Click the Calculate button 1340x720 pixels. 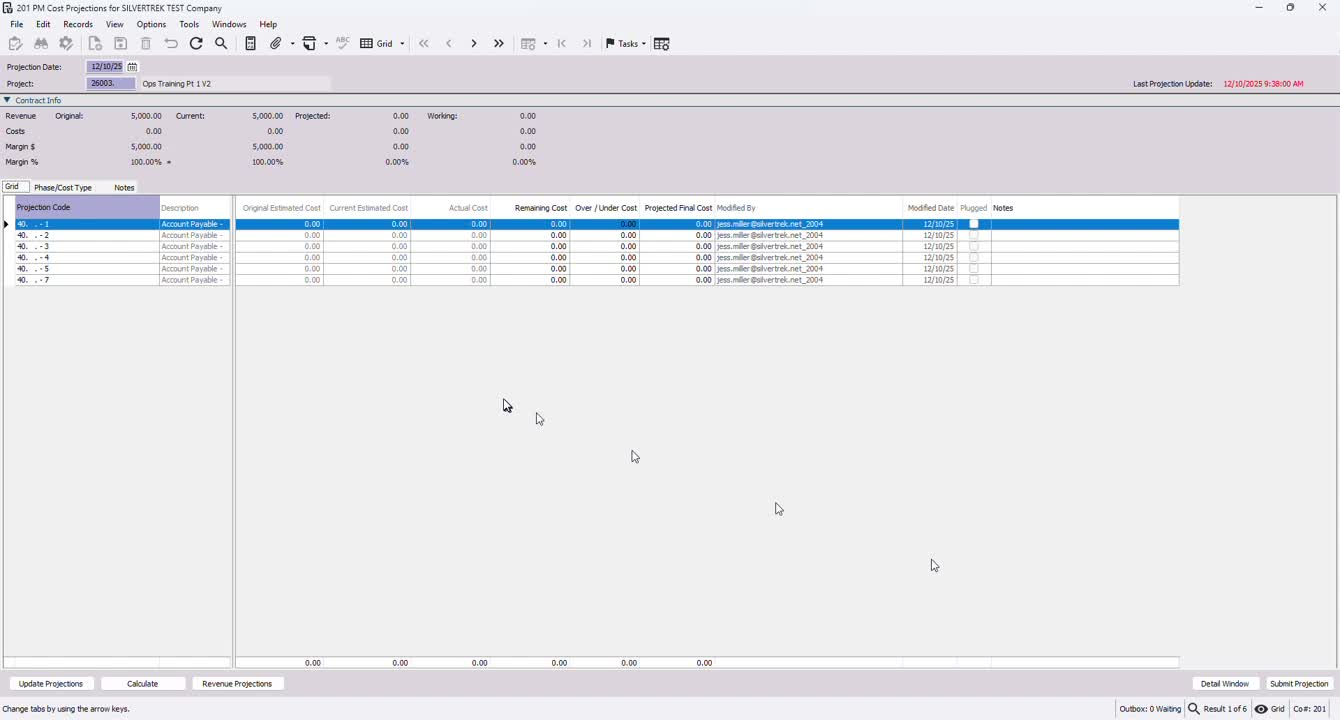(143, 684)
